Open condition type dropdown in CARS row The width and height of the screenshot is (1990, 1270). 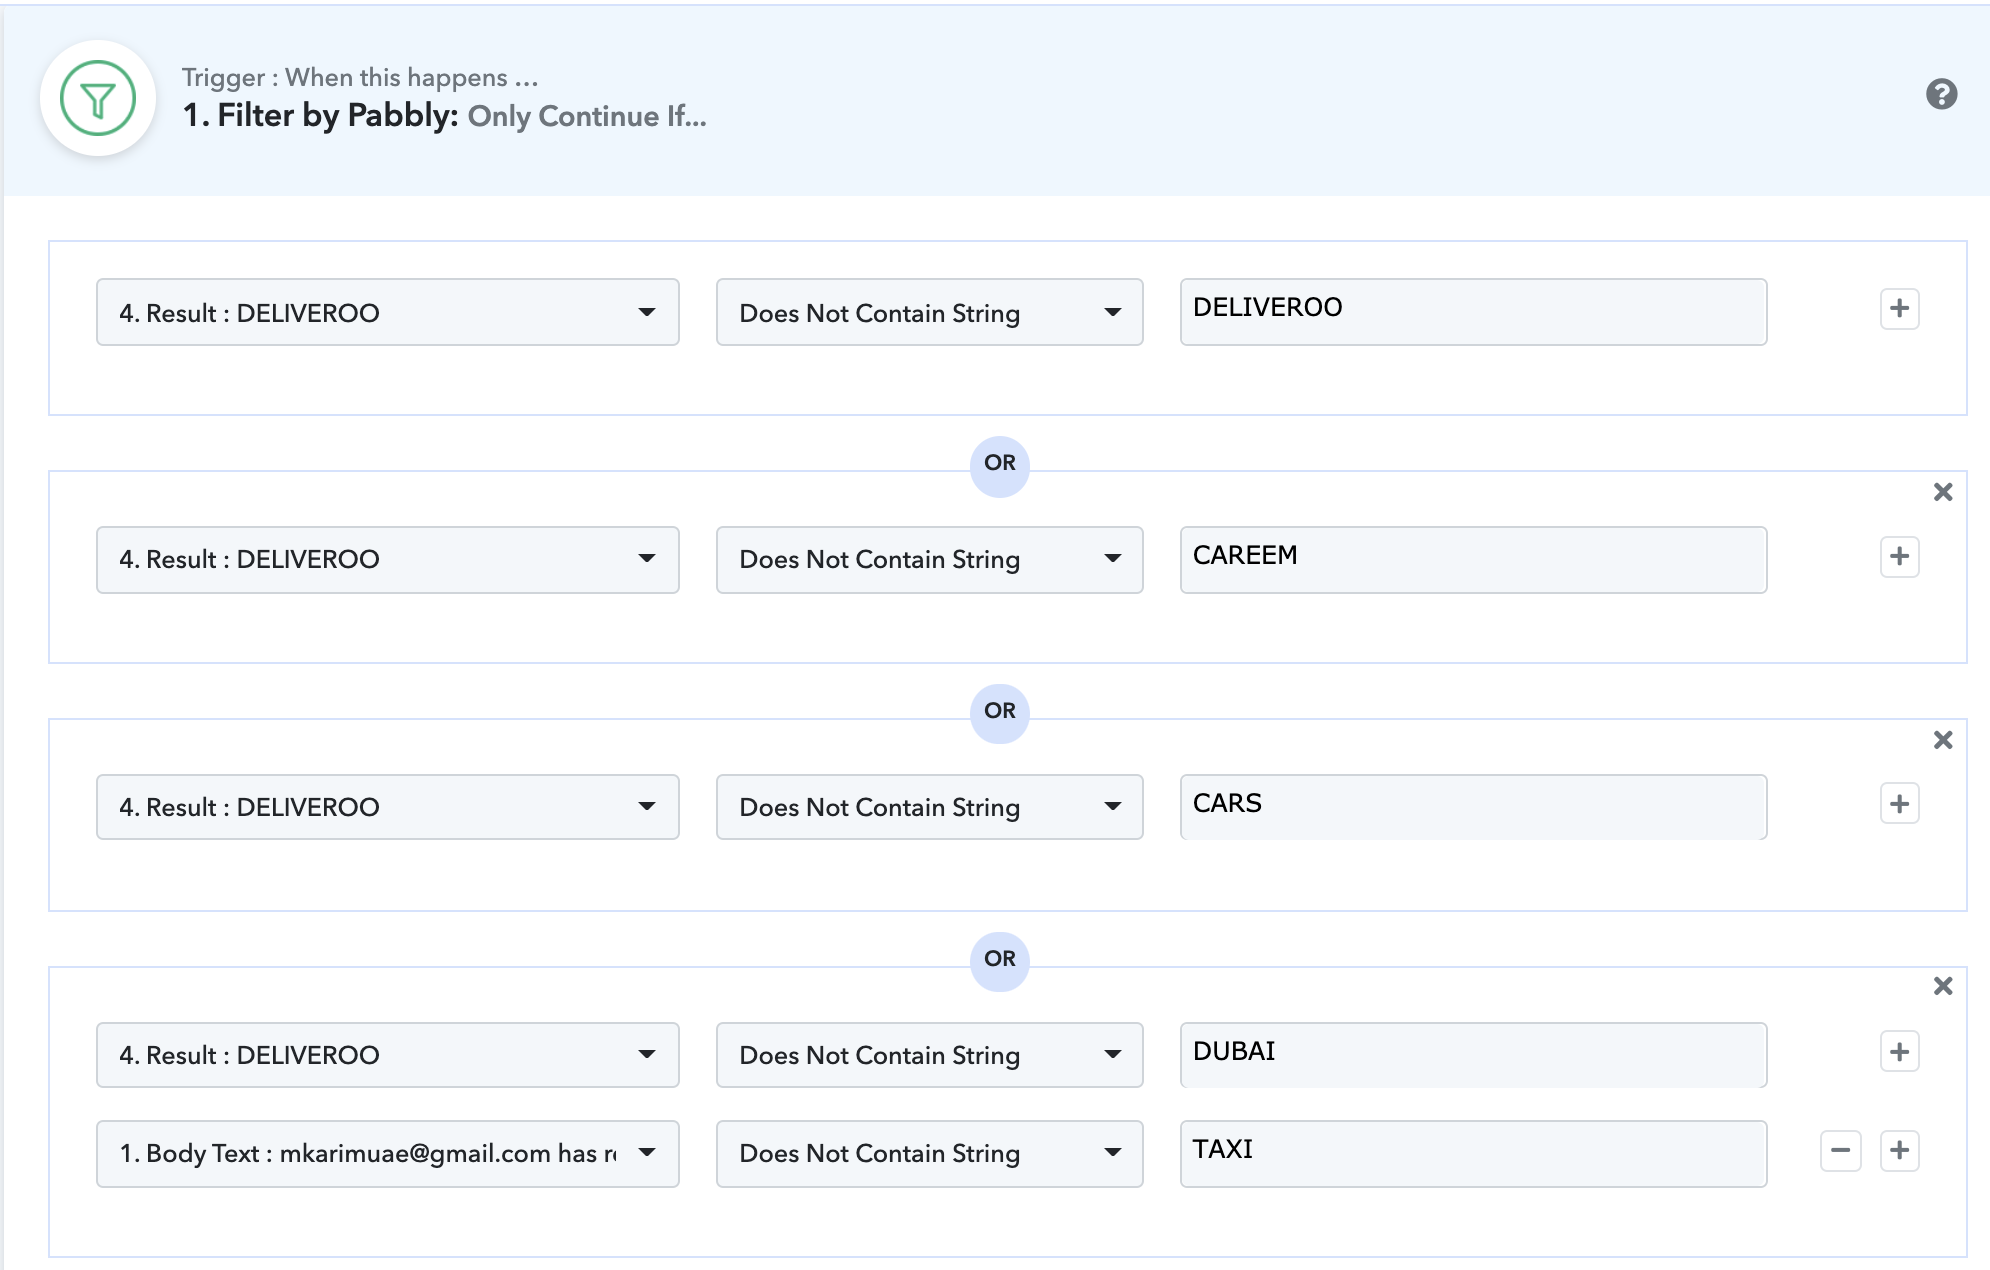coord(930,807)
